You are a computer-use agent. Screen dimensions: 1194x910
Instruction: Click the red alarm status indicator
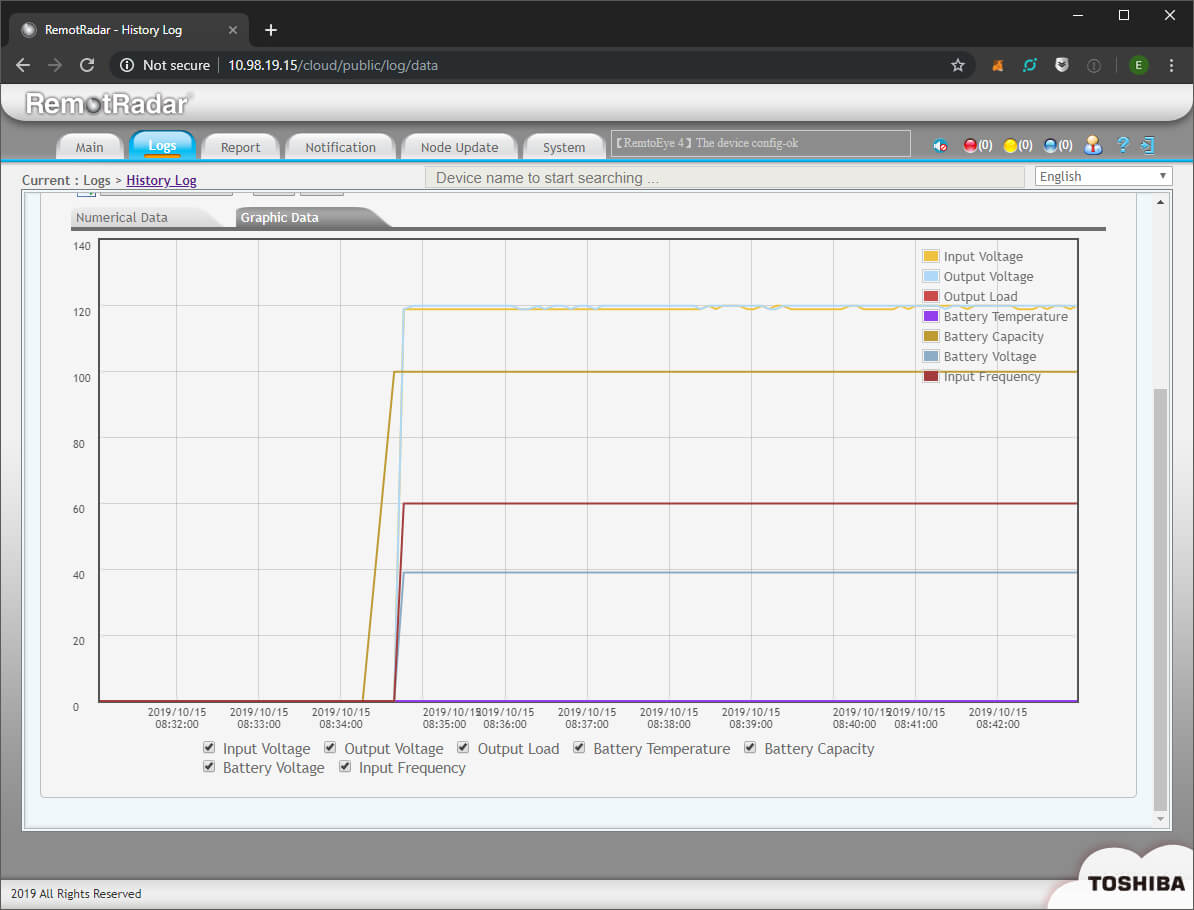click(x=970, y=146)
